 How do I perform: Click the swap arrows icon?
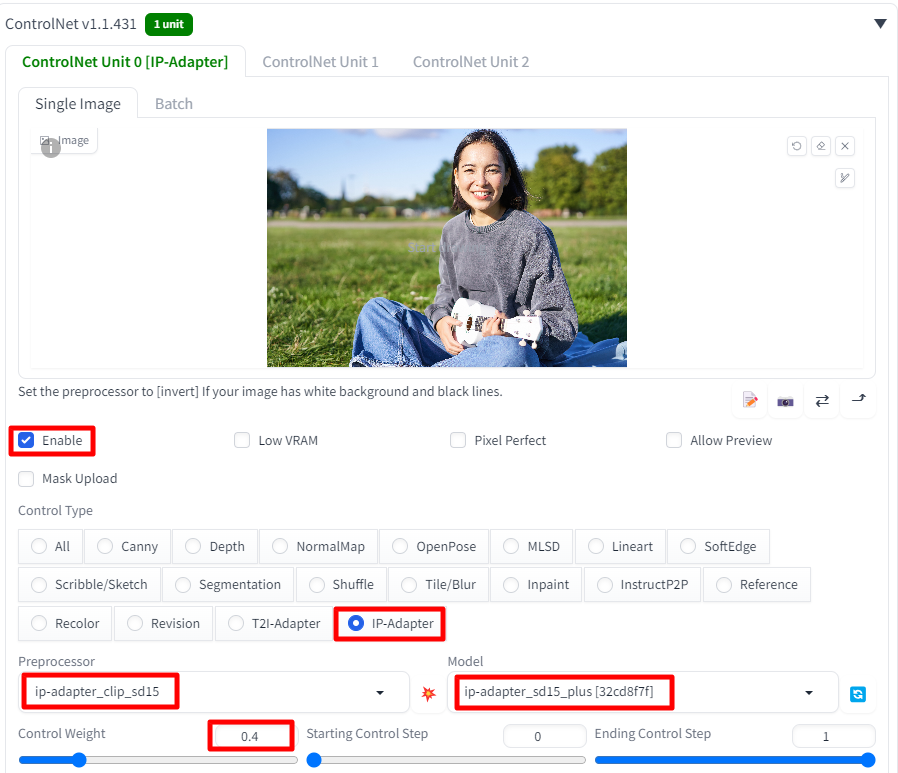822,400
